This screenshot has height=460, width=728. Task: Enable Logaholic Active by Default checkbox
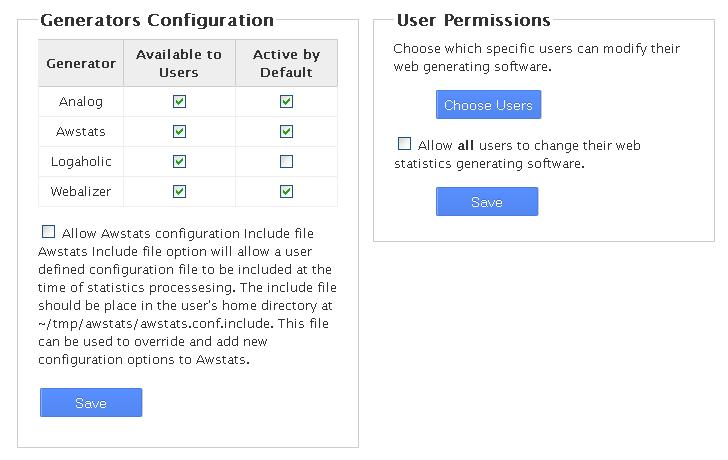point(287,161)
